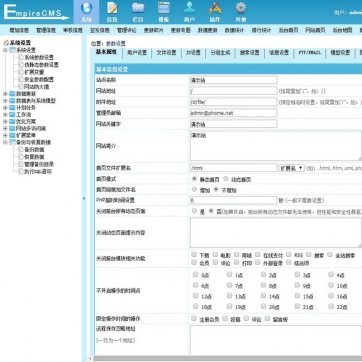Open the 用户 person icon in top bar
Image resolution: width=362 pixels, height=362 pixels.
pyautogui.click(x=189, y=8)
